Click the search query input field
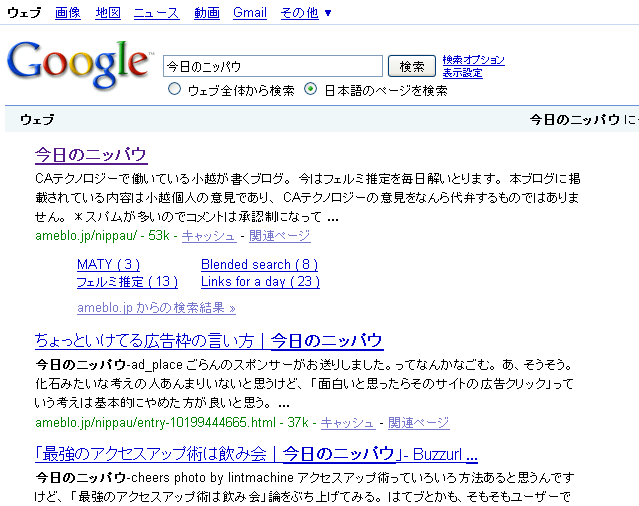This screenshot has height=506, width=639. (x=273, y=66)
